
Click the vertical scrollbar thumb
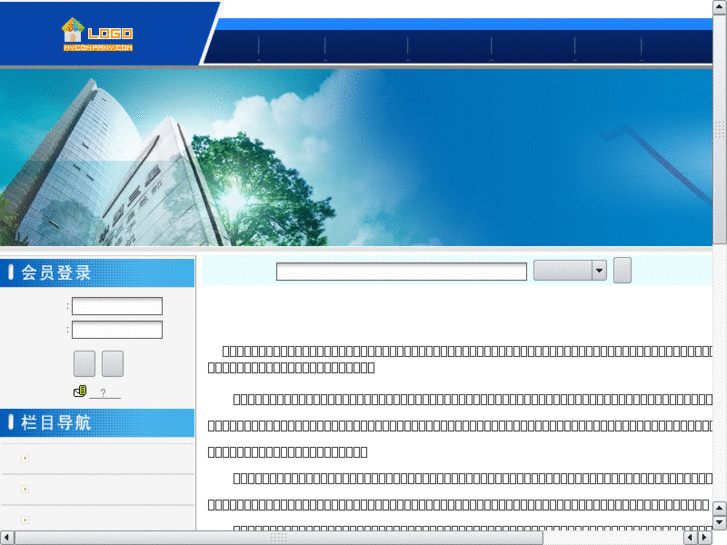pos(720,129)
